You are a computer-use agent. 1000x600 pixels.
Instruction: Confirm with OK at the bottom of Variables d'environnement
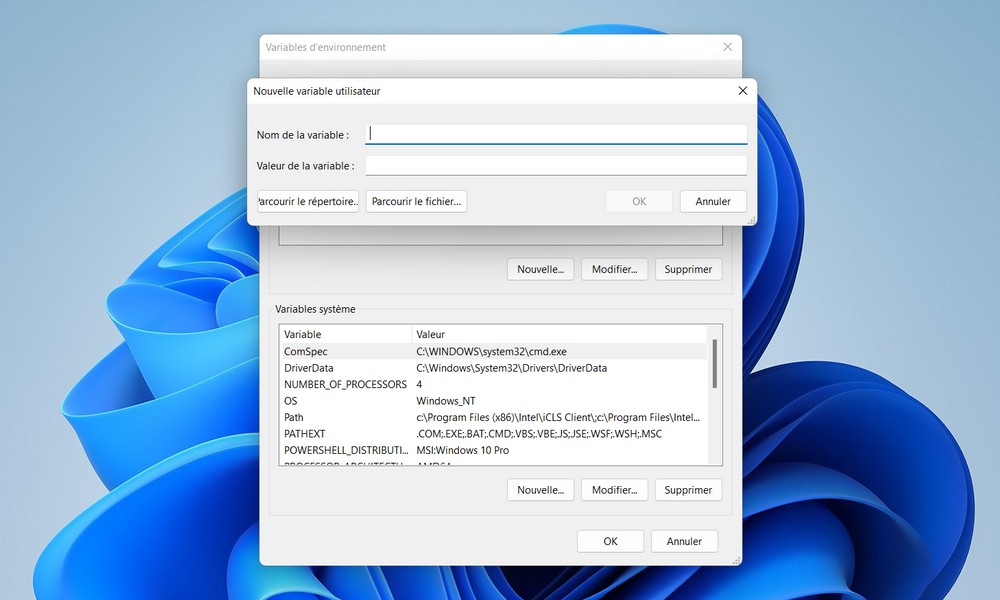coord(610,541)
